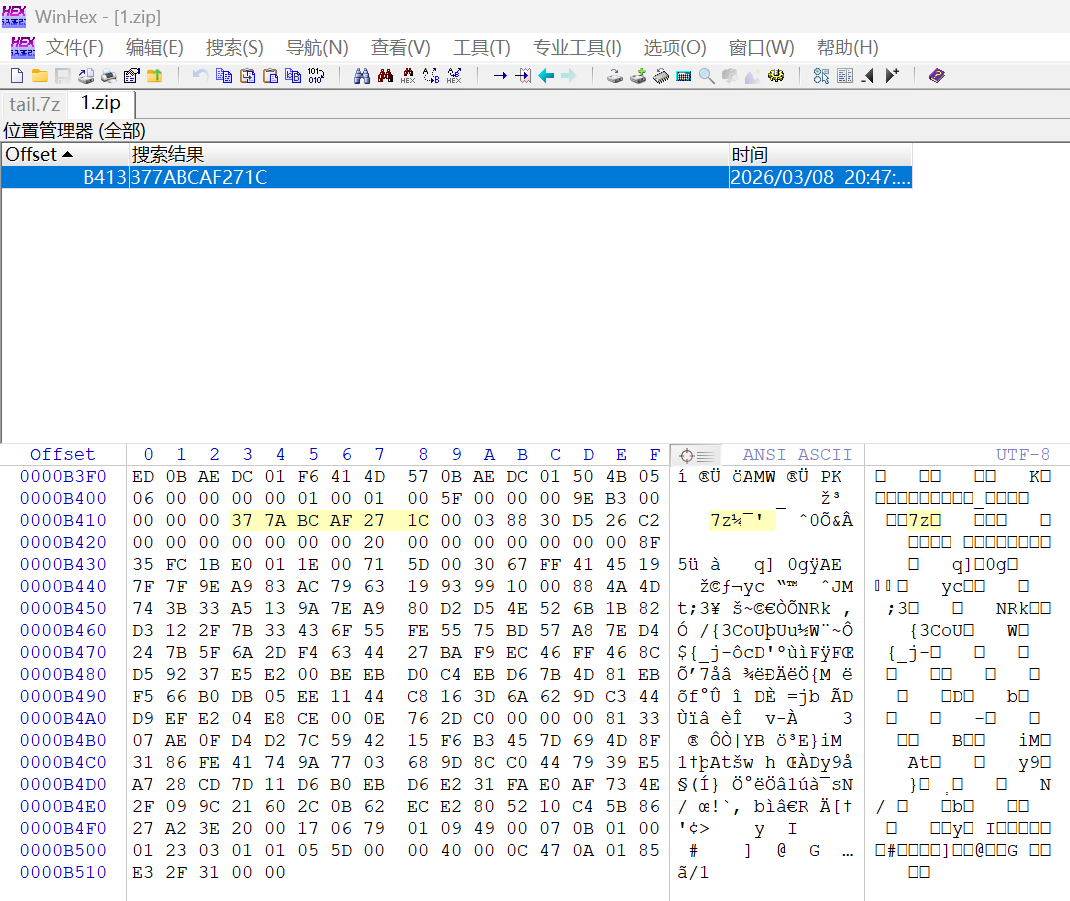Click the purple help book icon
The image size is (1070, 901).
tap(936, 76)
